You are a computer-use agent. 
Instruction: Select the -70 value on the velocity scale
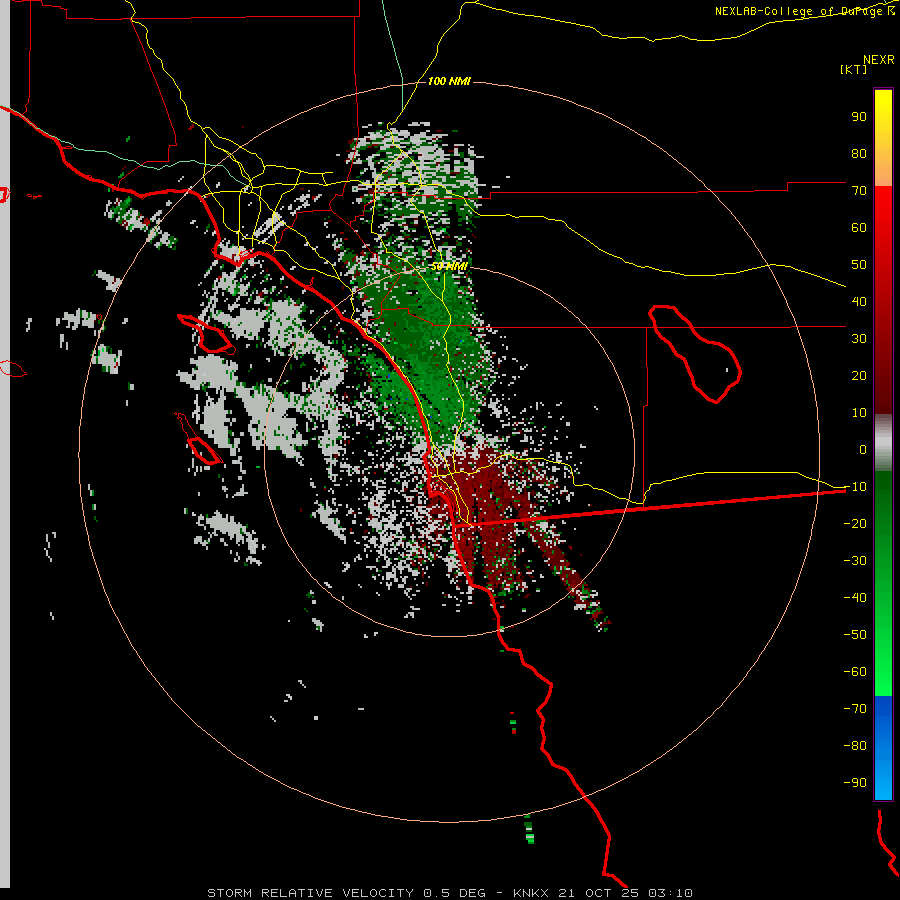[x=855, y=709]
